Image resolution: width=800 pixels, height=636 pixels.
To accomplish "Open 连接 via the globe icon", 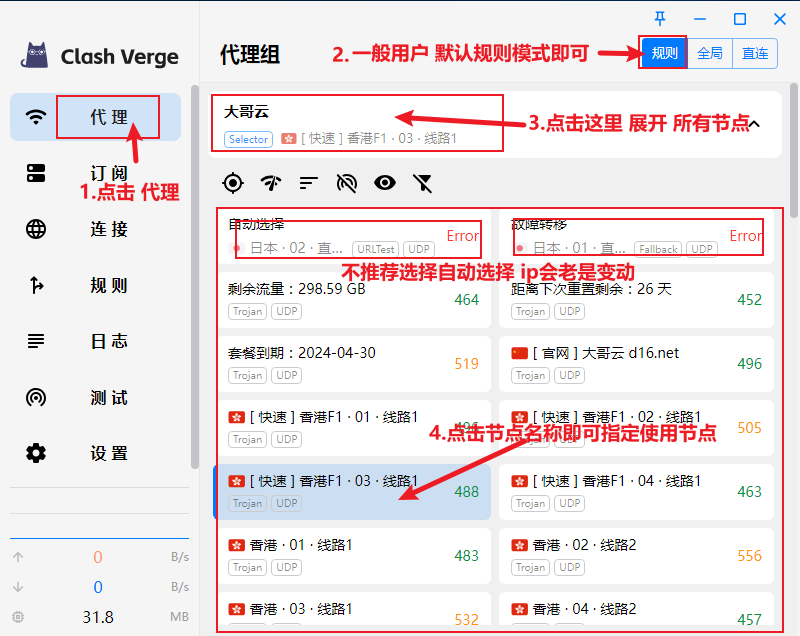I will (36, 229).
